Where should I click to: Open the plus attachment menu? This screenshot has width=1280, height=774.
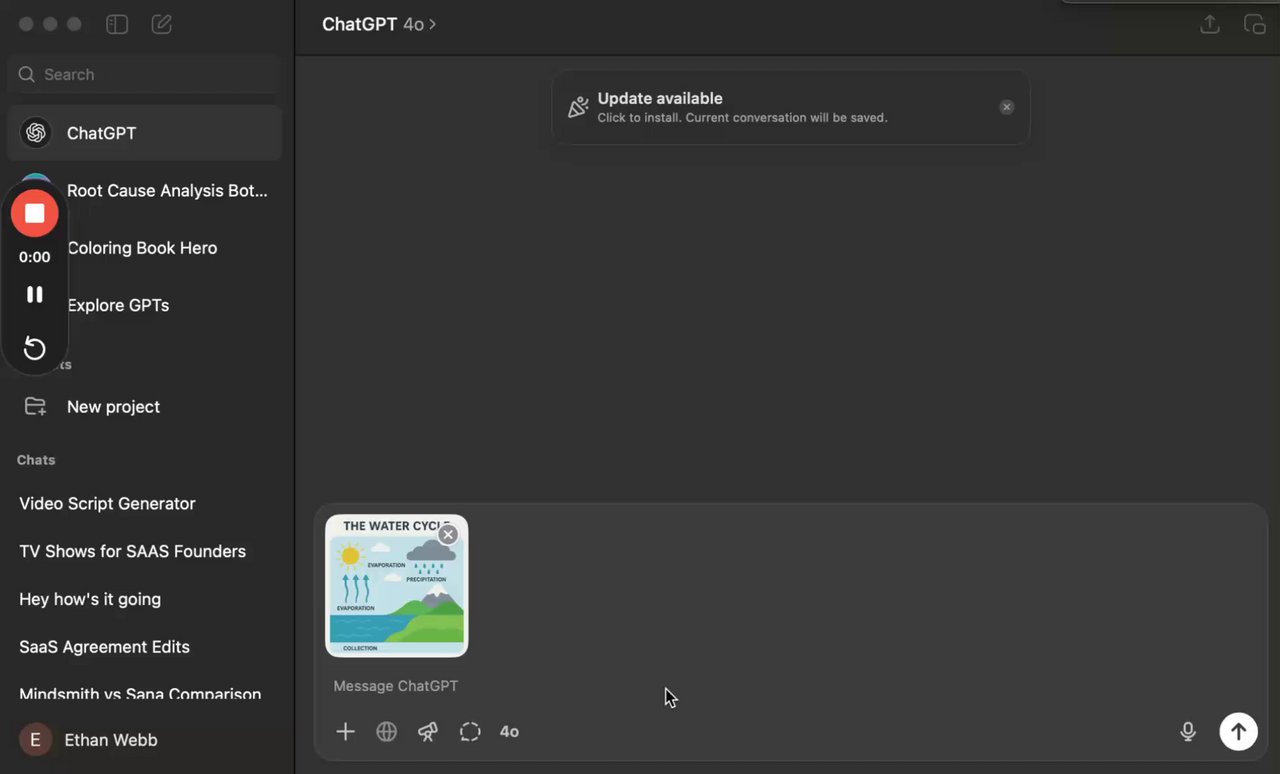point(345,732)
